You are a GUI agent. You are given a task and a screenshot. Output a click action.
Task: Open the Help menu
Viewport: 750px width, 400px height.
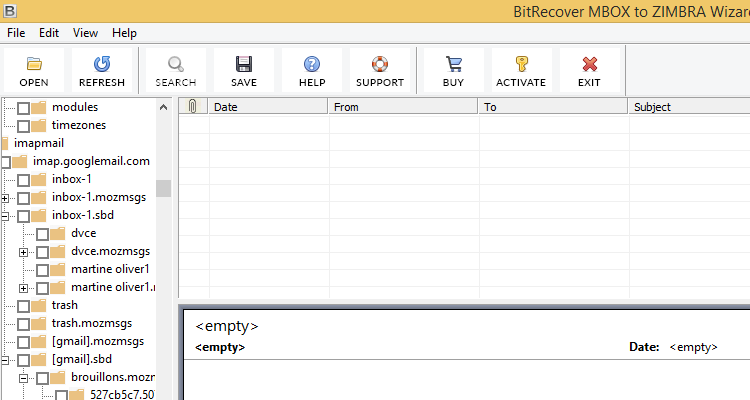tap(124, 33)
